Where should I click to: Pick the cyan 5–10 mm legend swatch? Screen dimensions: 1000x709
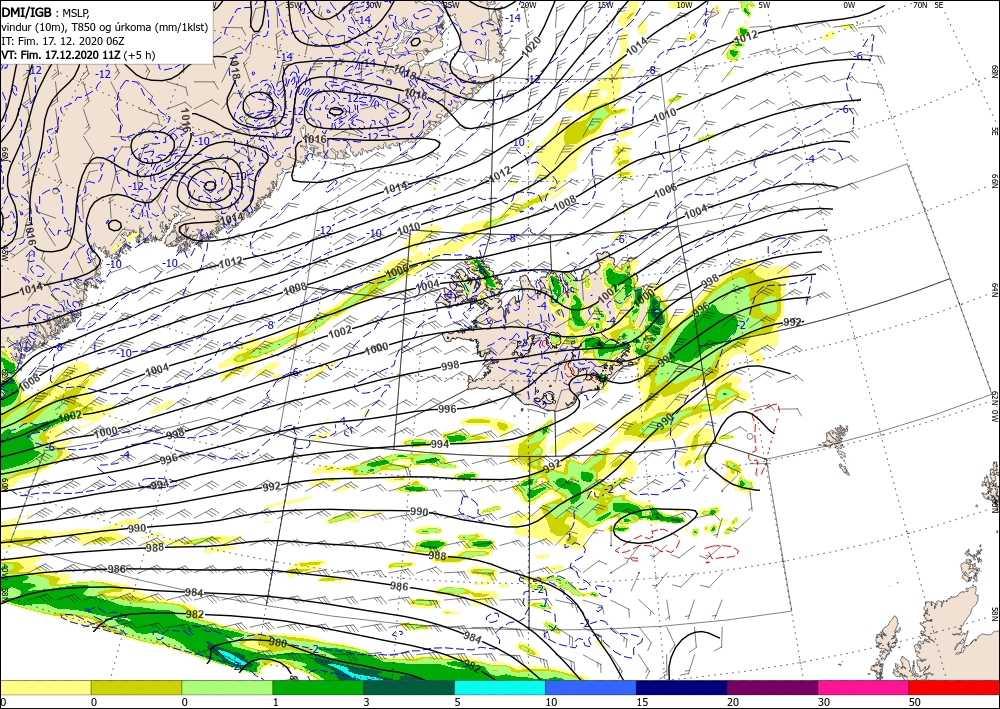tap(500, 687)
